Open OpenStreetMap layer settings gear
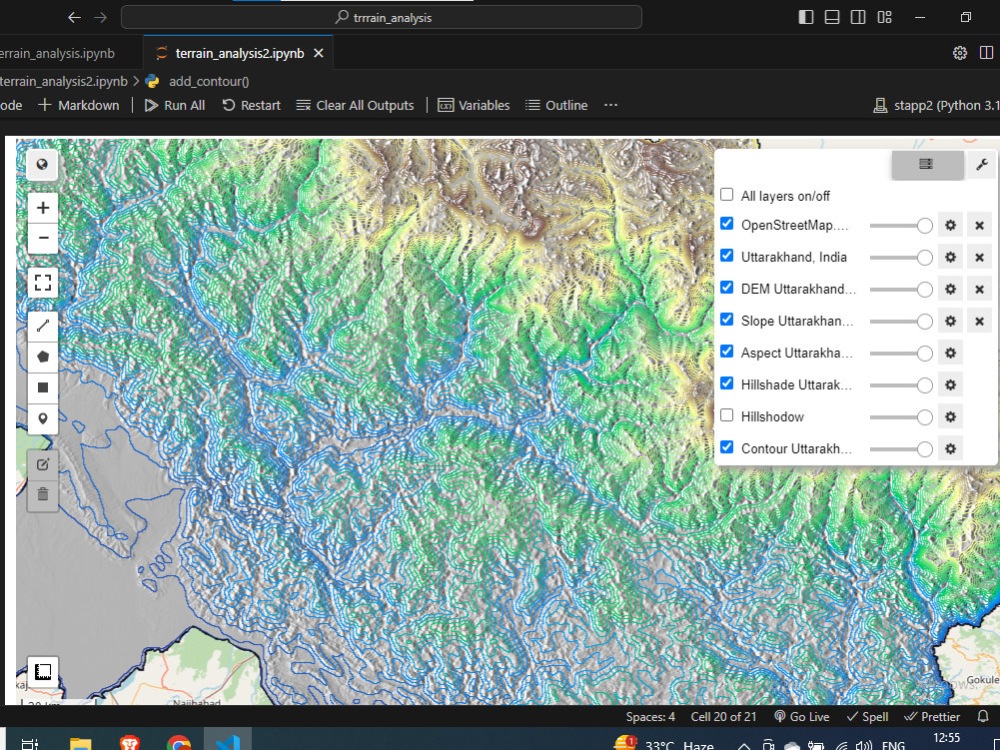The image size is (1000, 750). (x=950, y=225)
